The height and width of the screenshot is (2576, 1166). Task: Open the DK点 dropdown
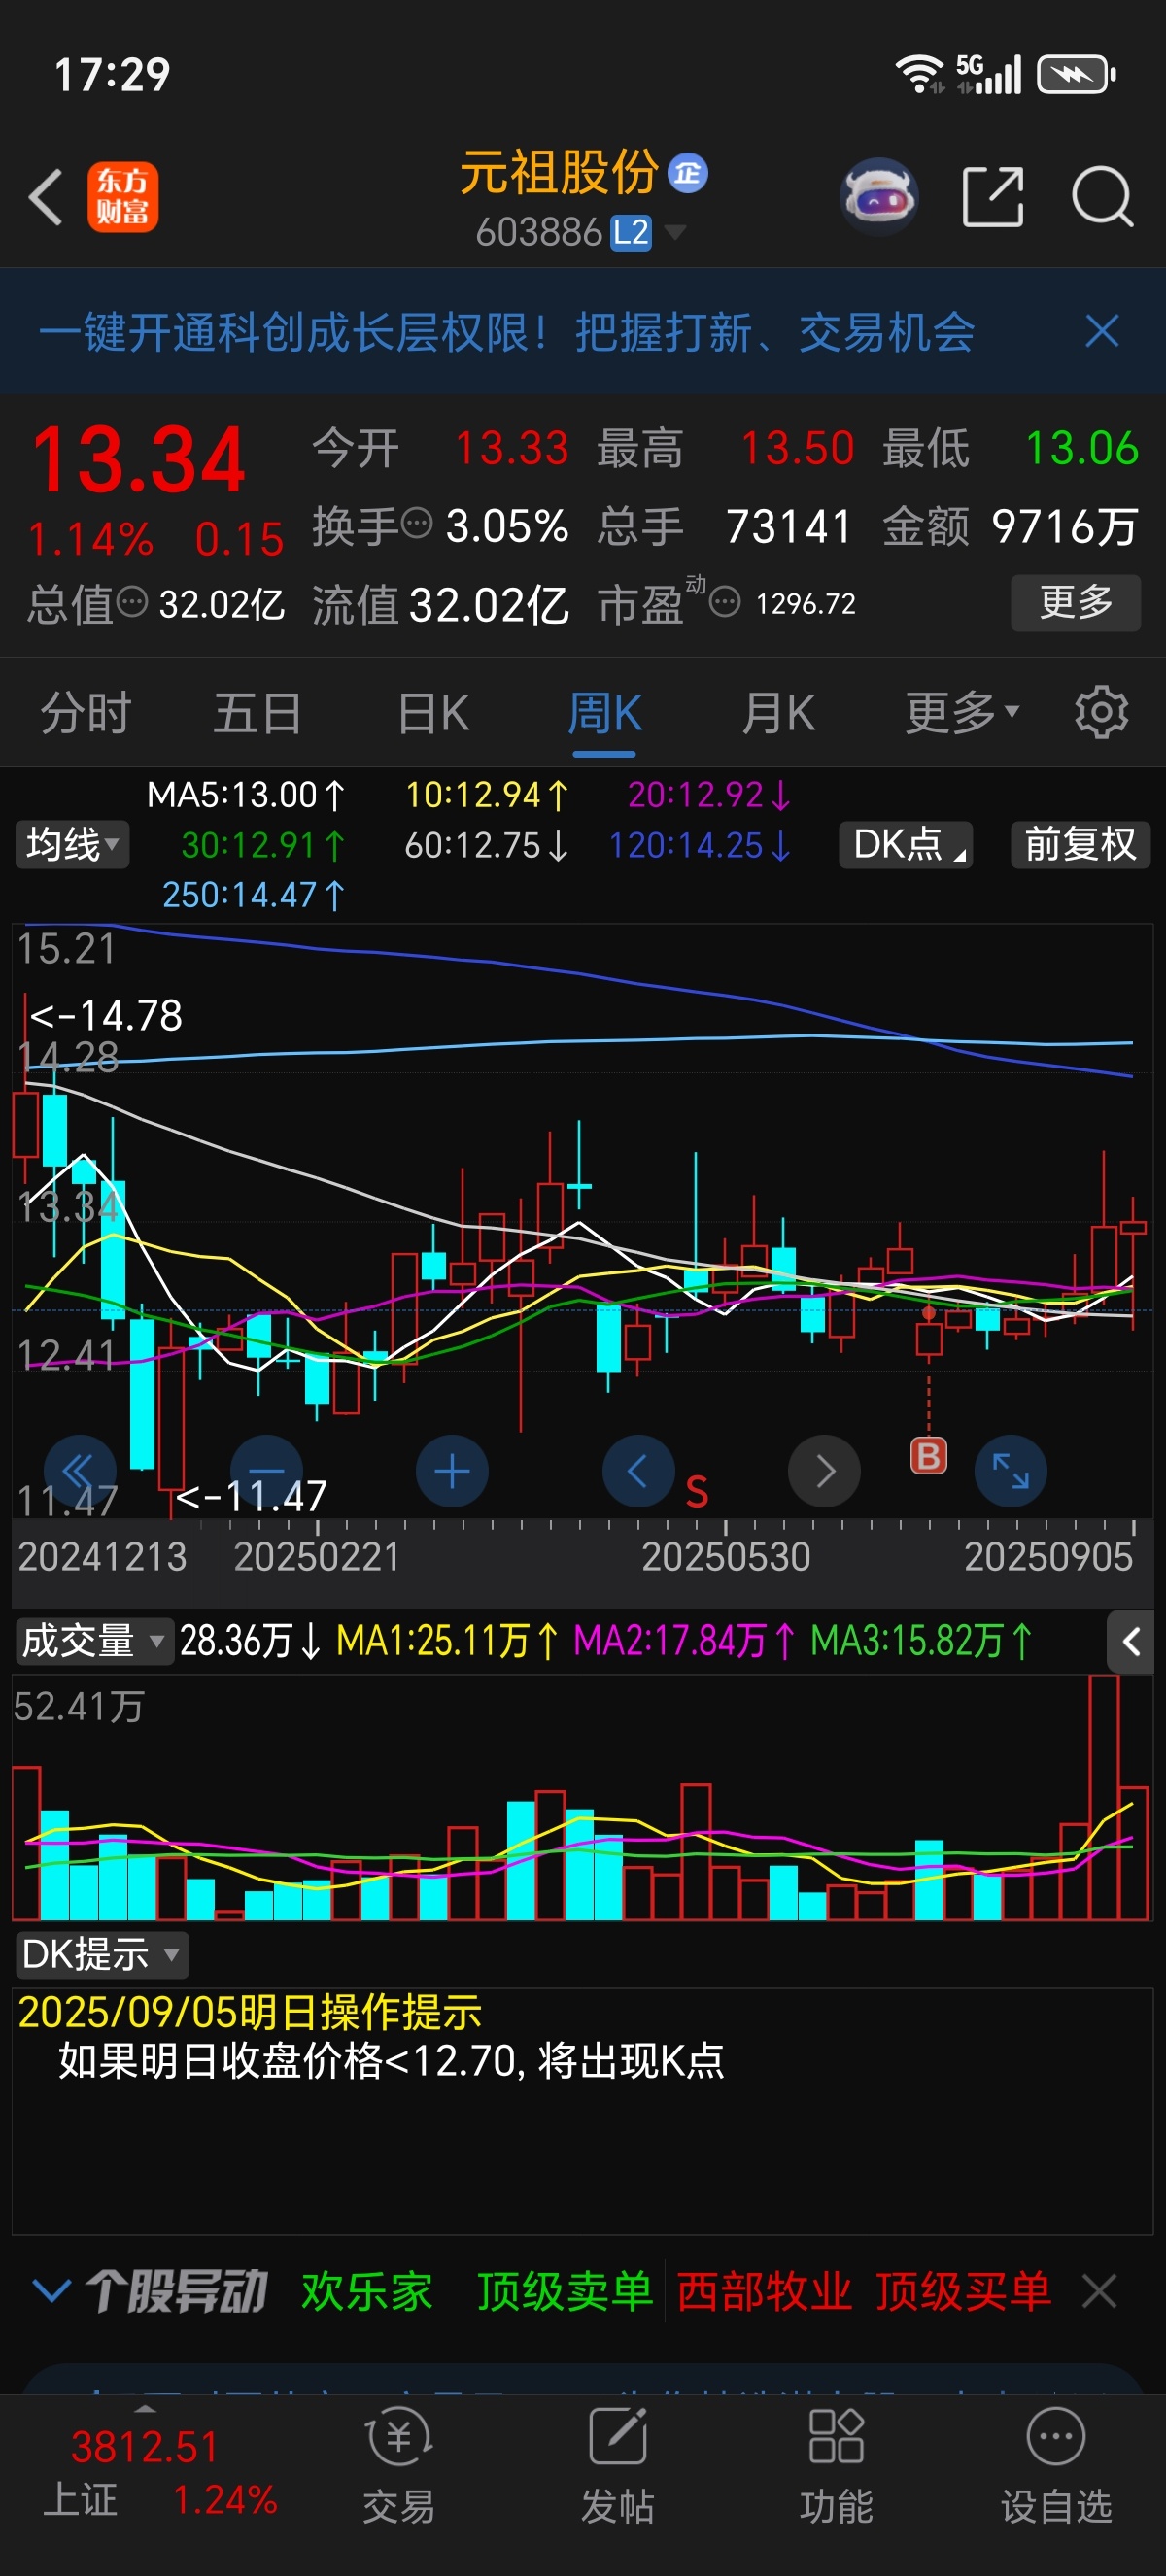pos(906,845)
